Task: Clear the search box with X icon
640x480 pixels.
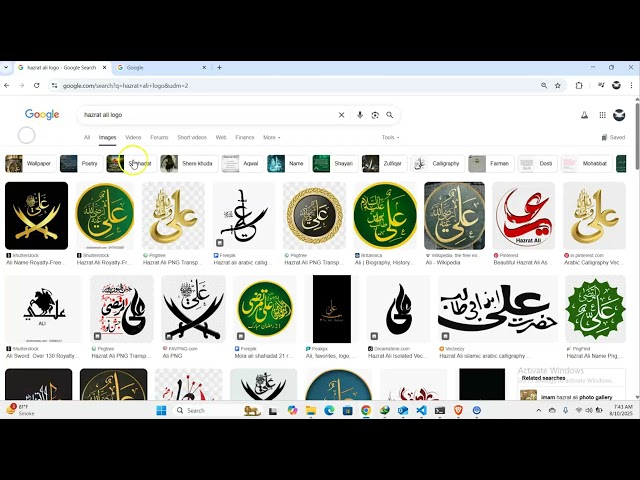Action: click(x=342, y=115)
